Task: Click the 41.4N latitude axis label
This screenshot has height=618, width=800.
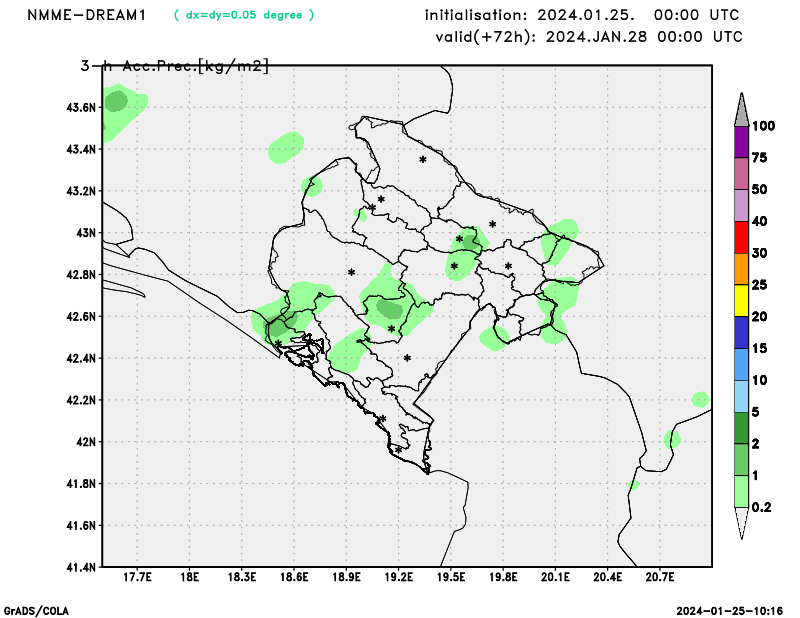Action: coord(81,567)
